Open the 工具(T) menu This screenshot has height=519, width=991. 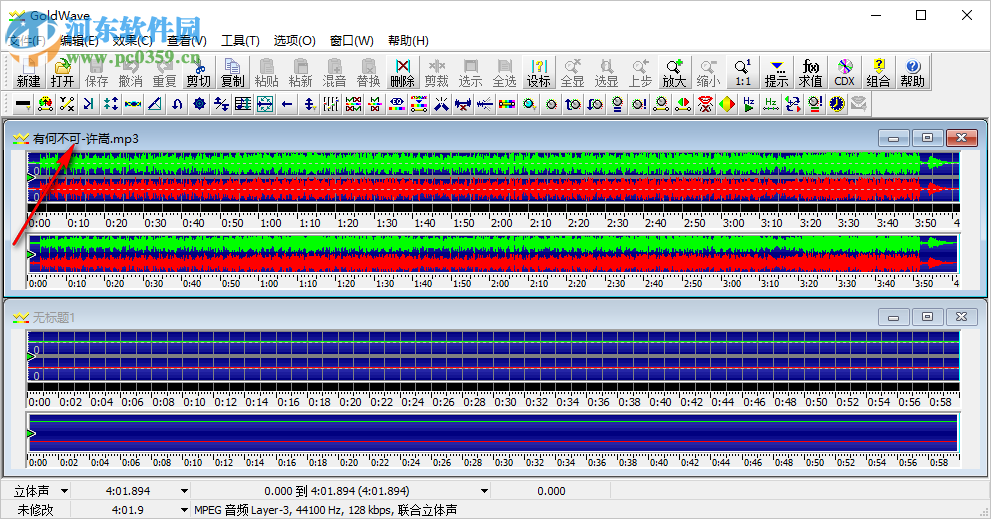click(x=240, y=41)
